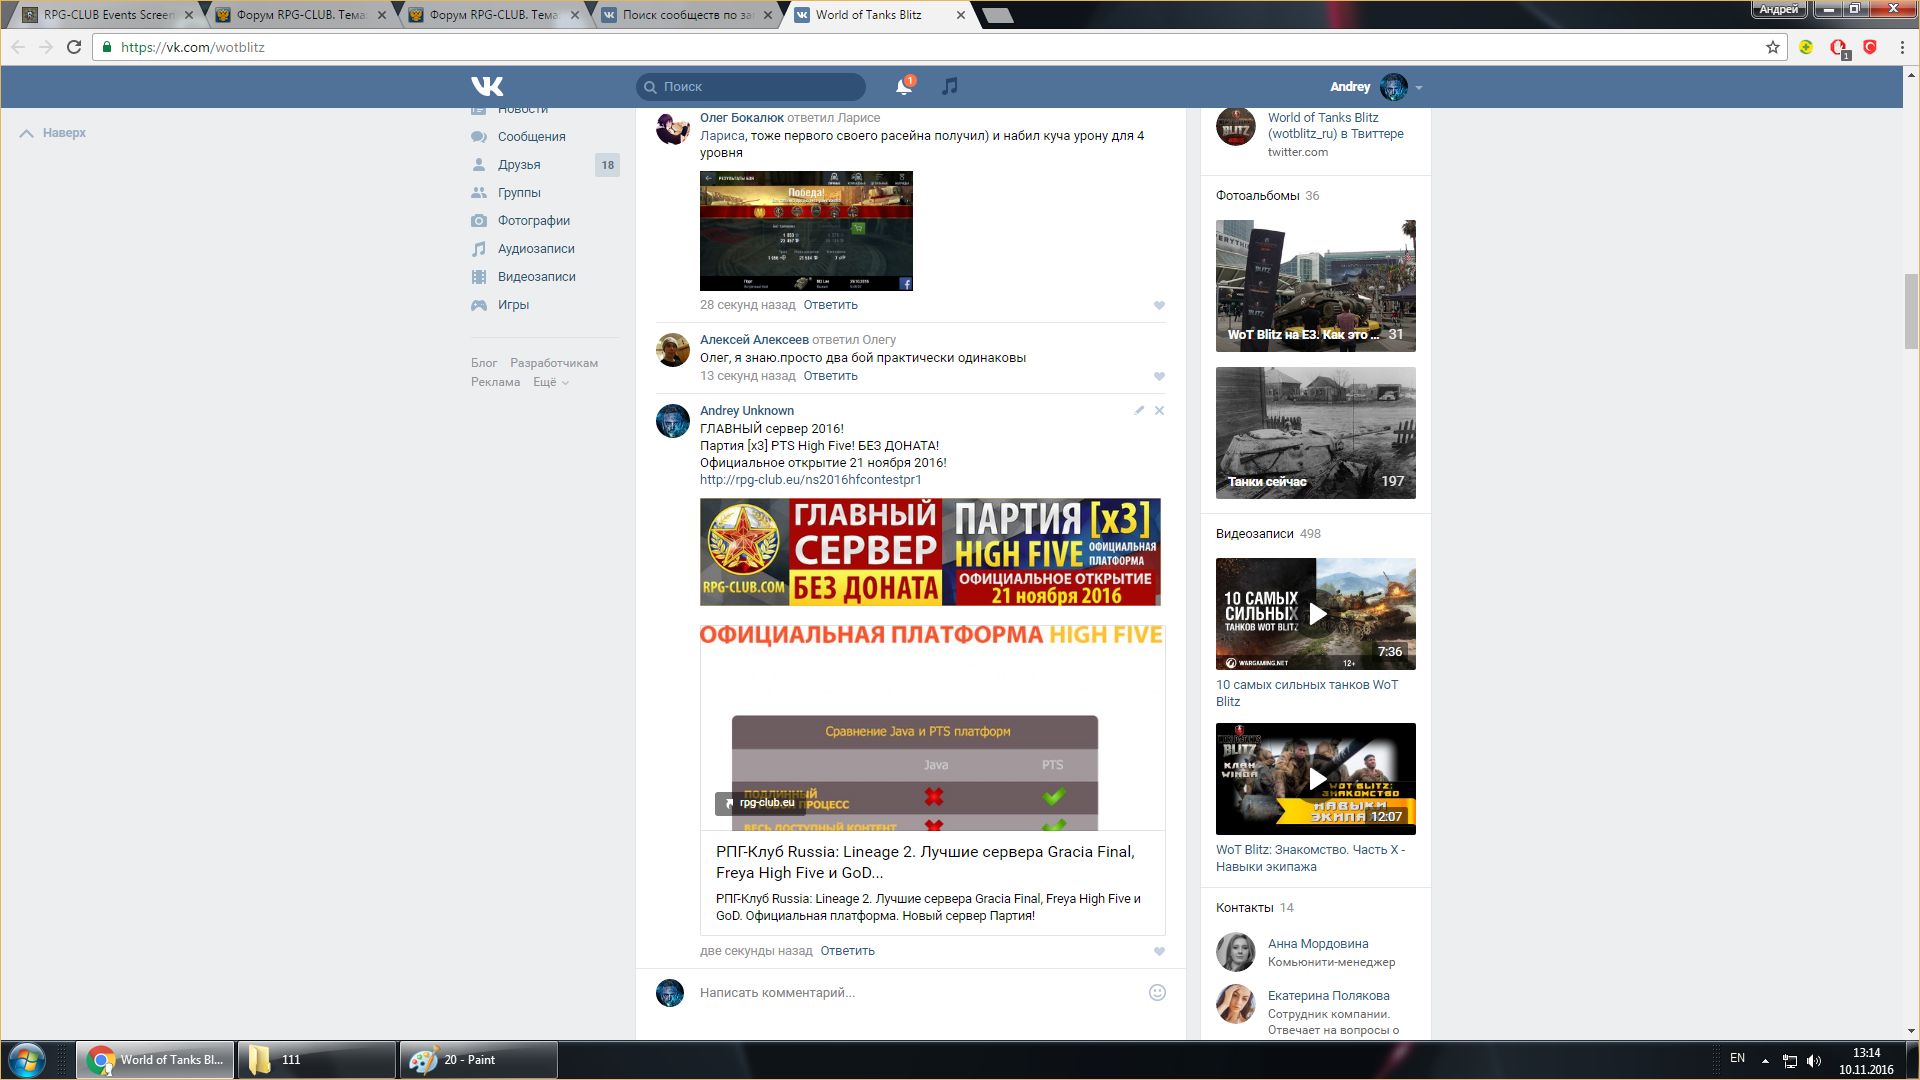
Task: Click the Сообщения sidebar icon
Action: tap(479, 137)
